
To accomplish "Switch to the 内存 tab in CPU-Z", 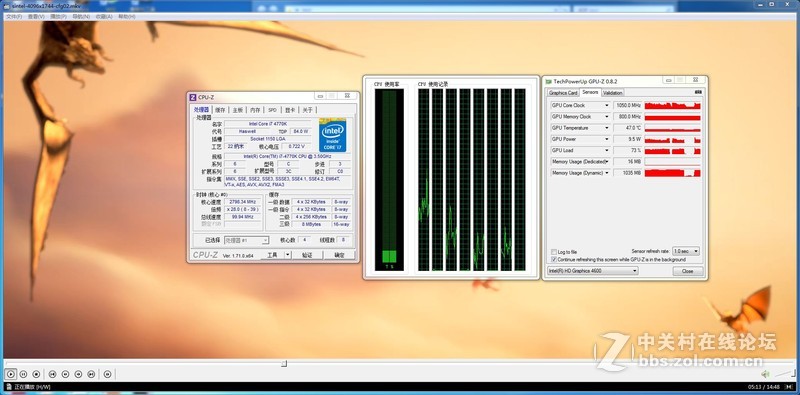I will click(x=255, y=110).
